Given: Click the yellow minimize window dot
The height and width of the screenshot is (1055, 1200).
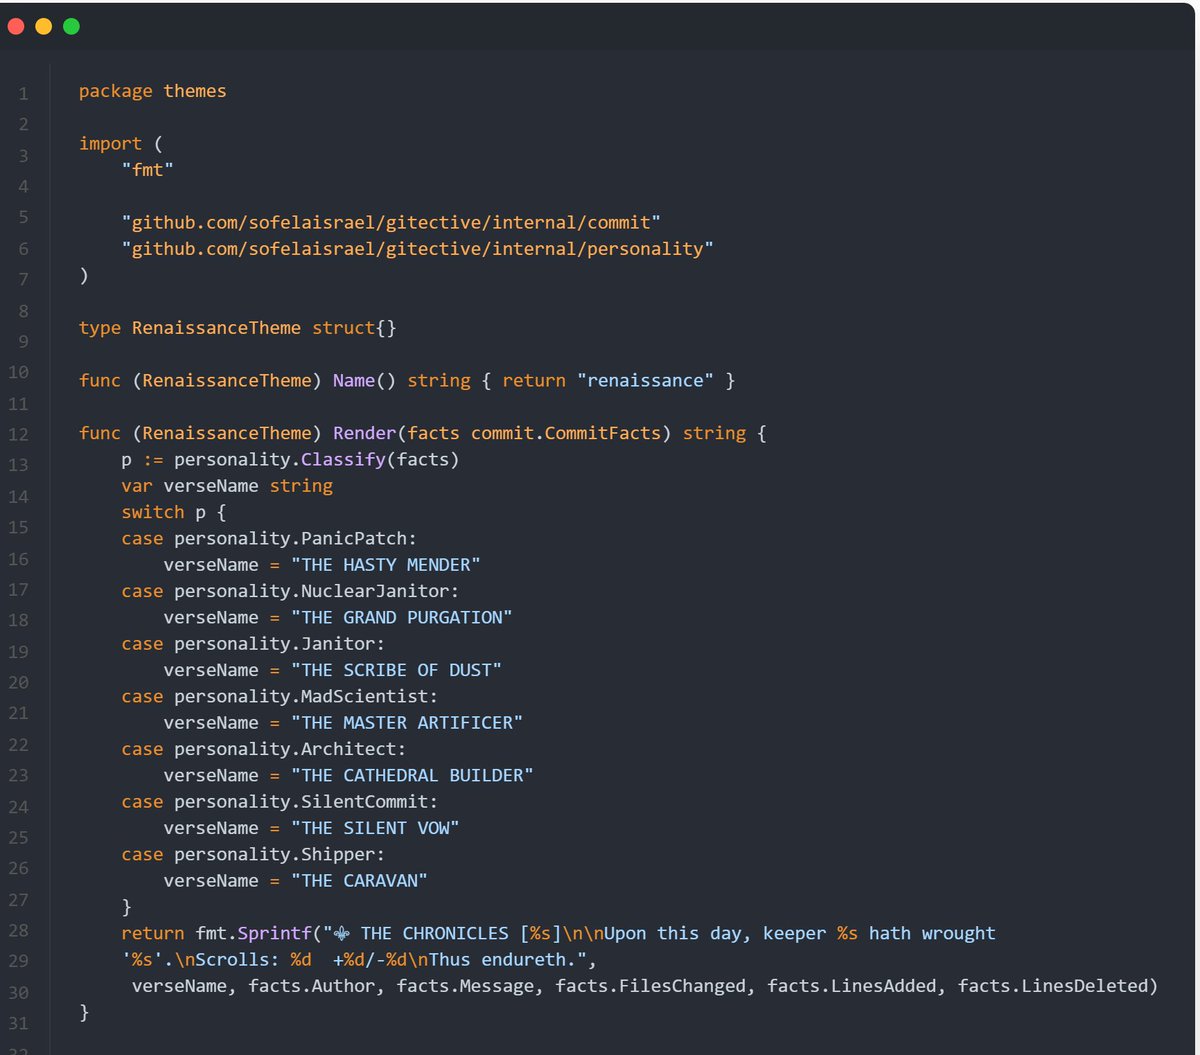Looking at the screenshot, I should click(43, 26).
